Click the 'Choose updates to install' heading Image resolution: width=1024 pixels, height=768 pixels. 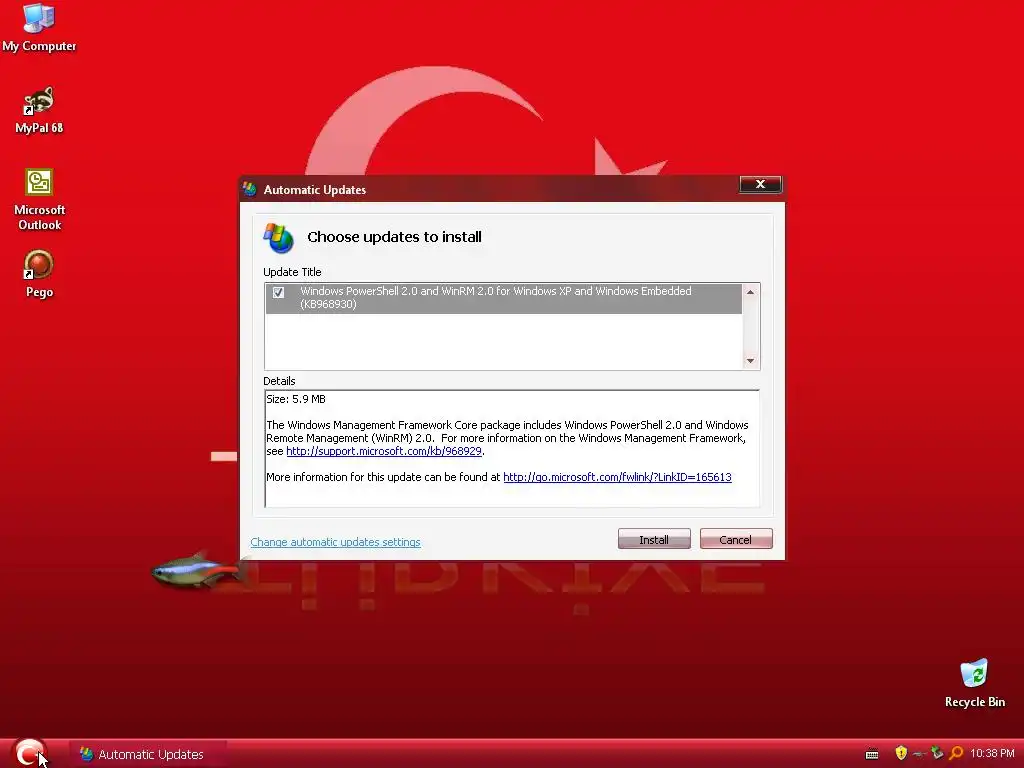point(394,237)
